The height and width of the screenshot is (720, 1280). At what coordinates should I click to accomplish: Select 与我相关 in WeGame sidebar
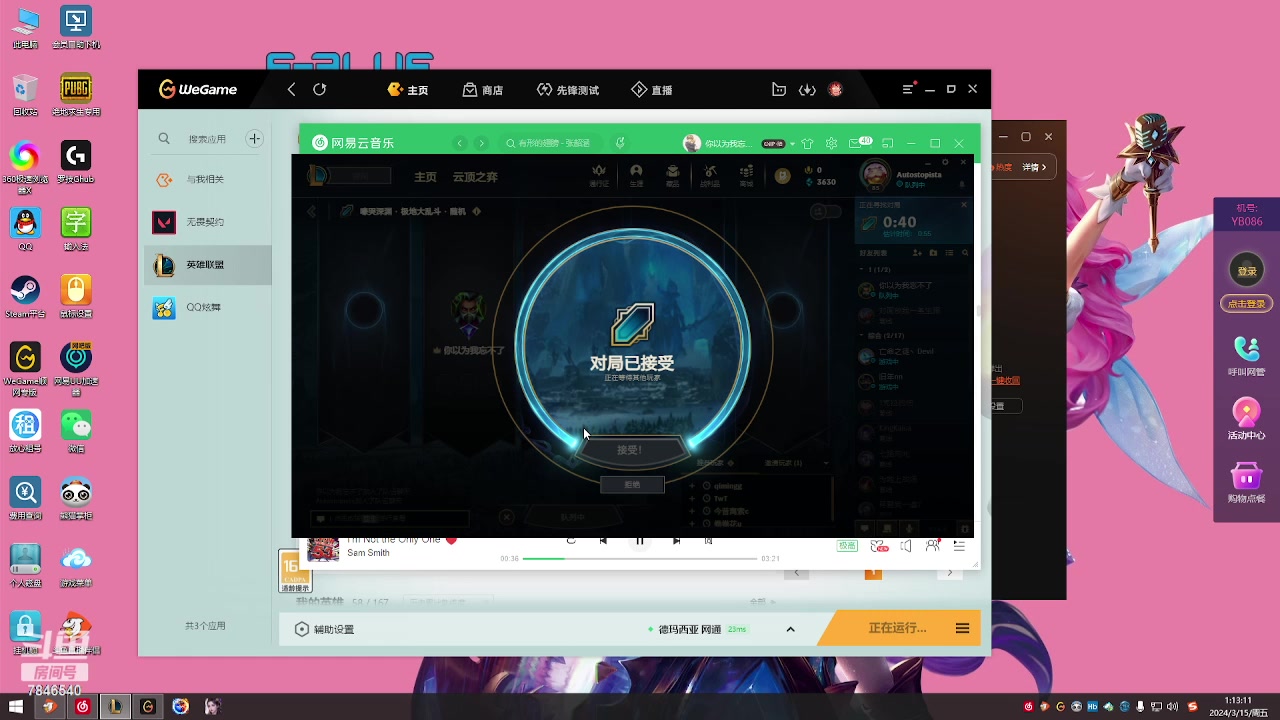point(208,180)
